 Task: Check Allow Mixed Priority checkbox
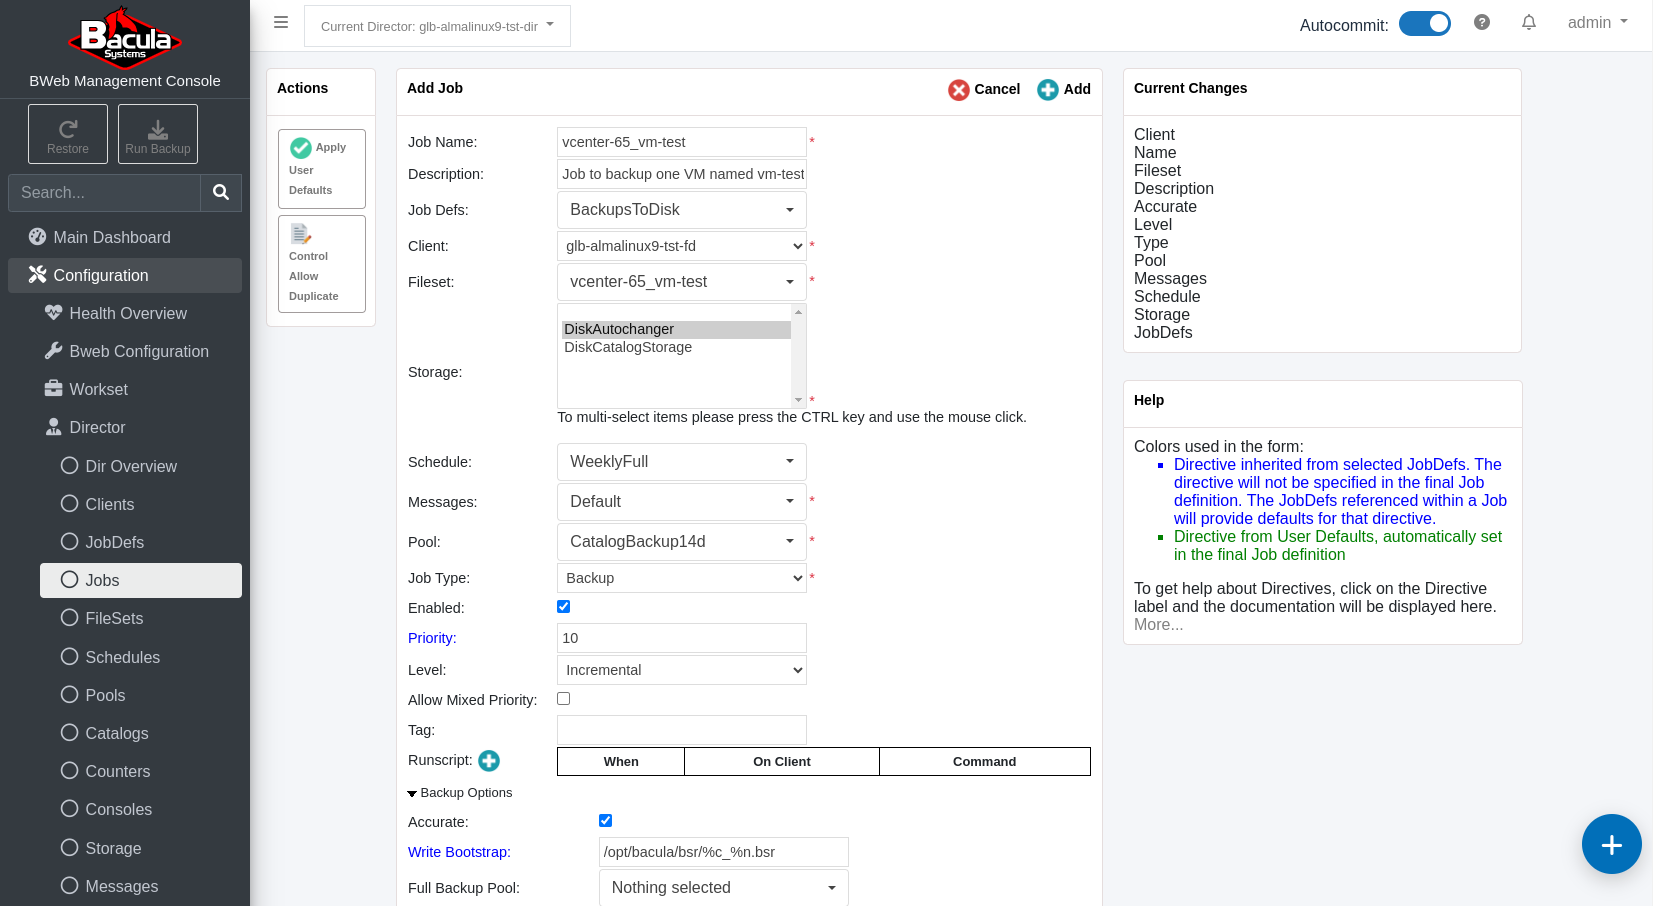coord(564,699)
